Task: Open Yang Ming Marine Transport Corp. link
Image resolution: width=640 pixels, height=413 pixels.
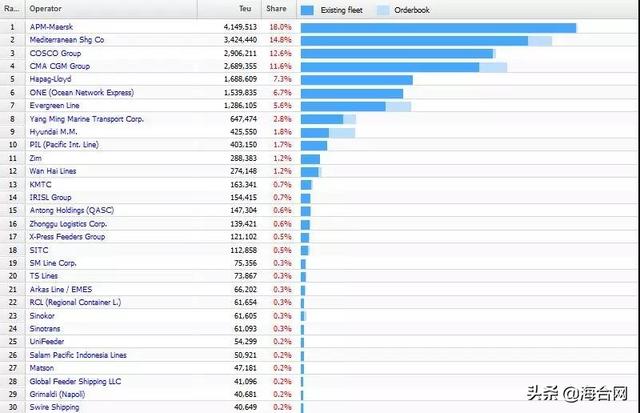Action: tap(87, 119)
